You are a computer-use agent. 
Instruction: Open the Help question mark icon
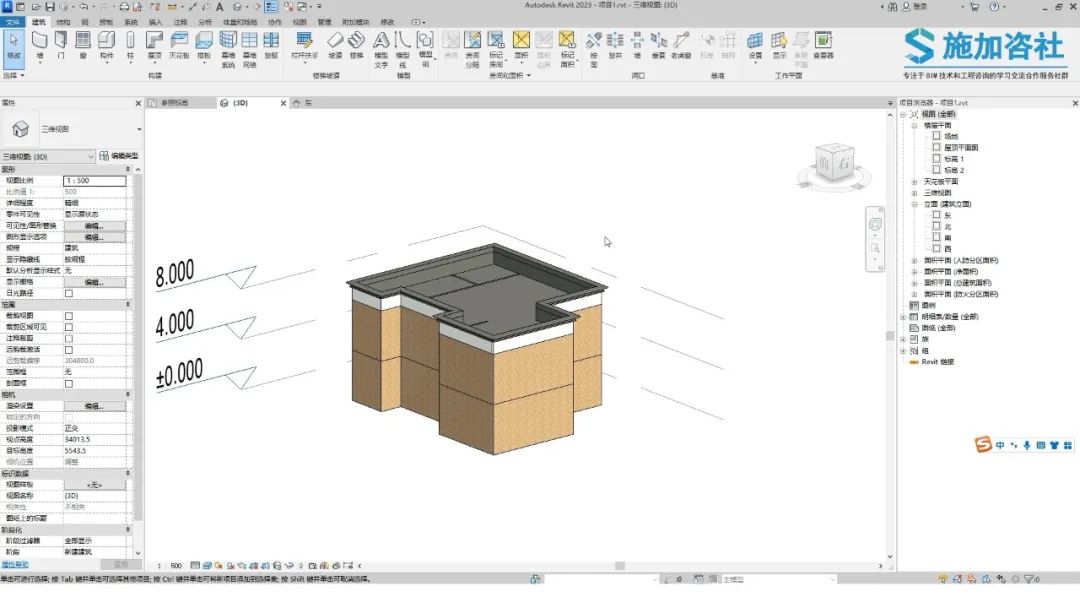(x=994, y=7)
